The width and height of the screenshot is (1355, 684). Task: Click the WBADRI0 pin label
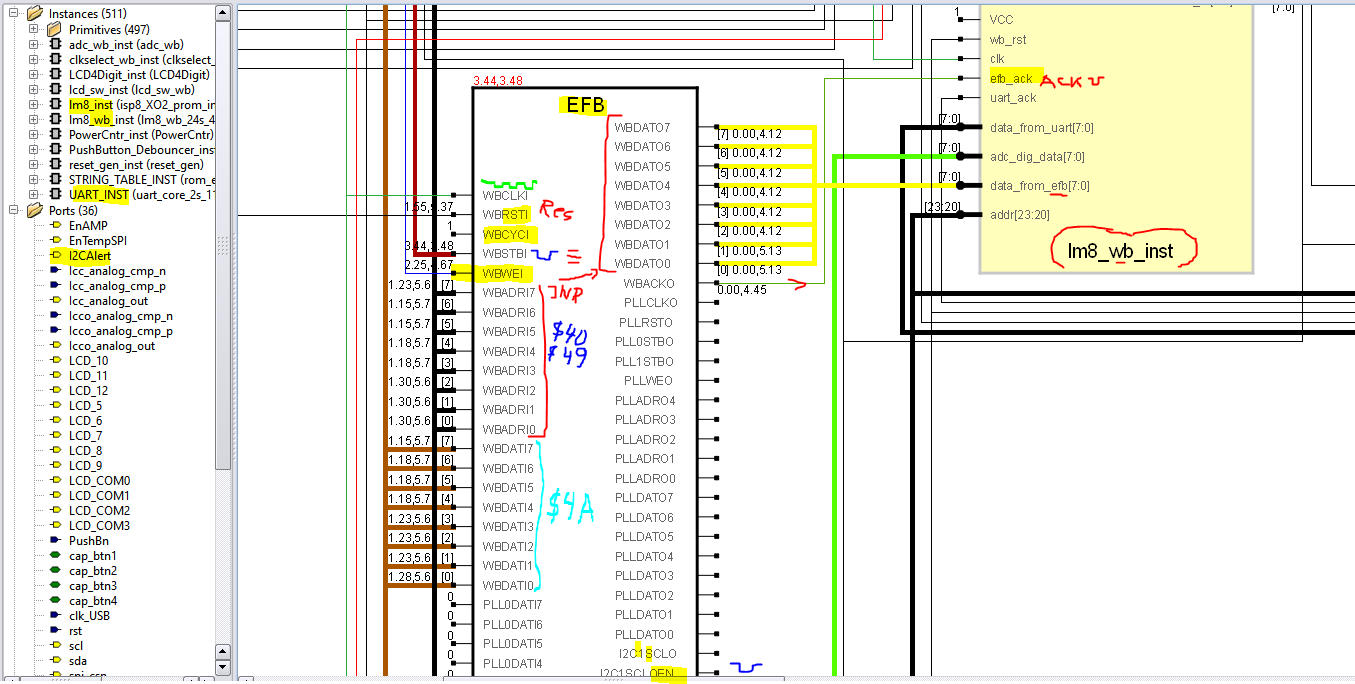coord(508,429)
